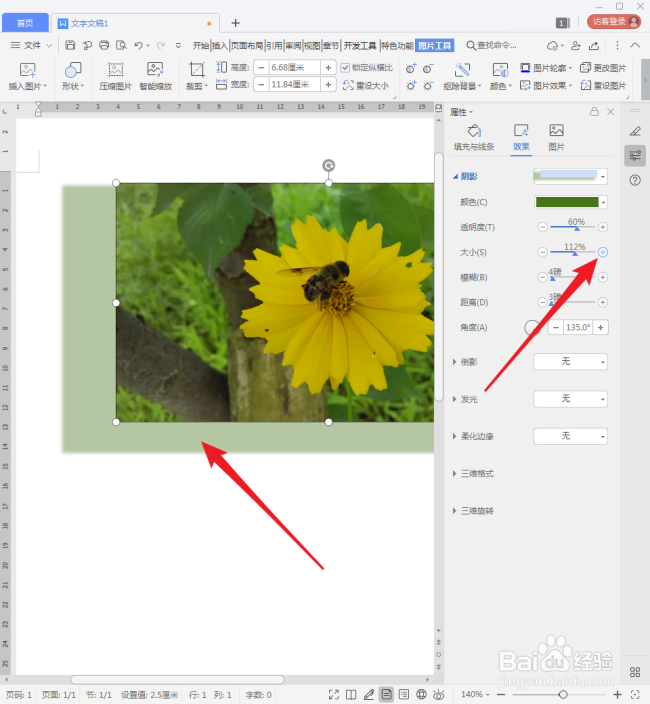Viewport: 650px width, 704px height.
Task: Increase the image height with plus
Action: (x=328, y=68)
